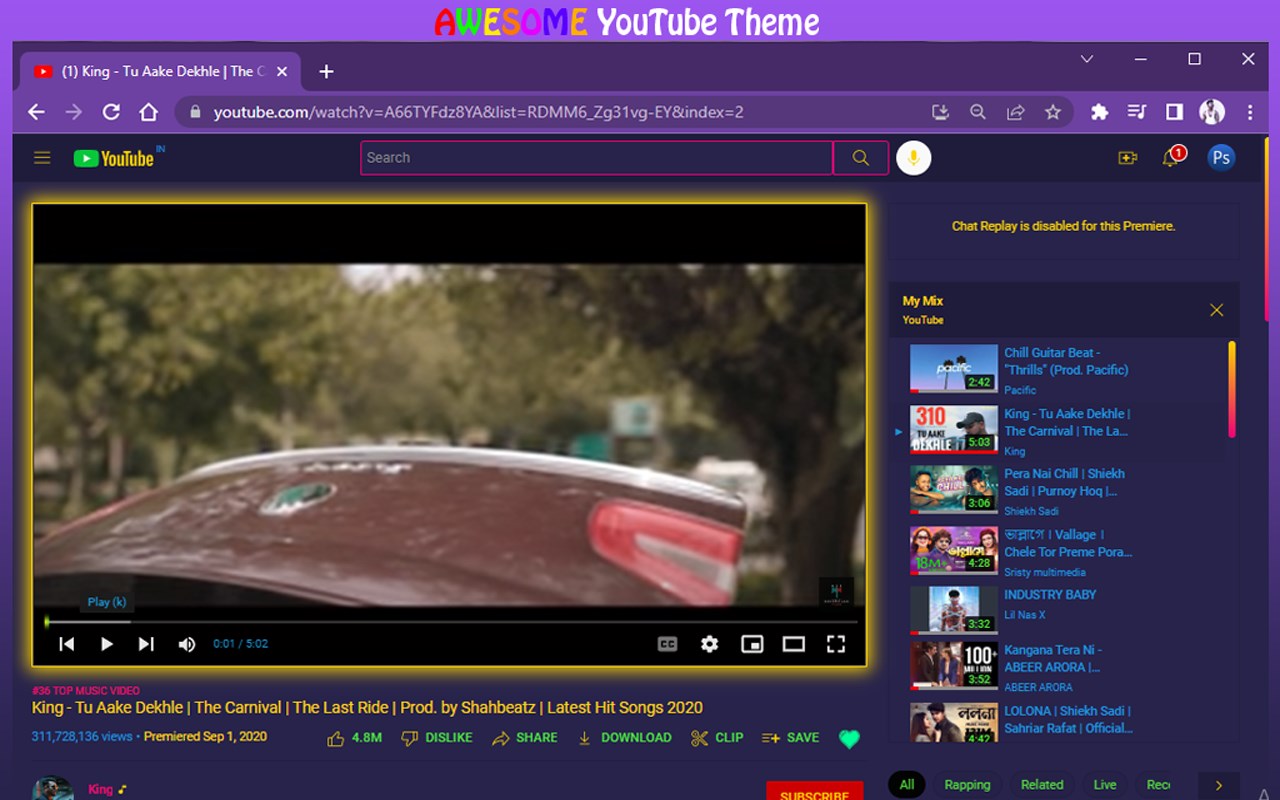The height and width of the screenshot is (800, 1280).
Task: Open media controls icon in toolbar
Action: (1137, 112)
